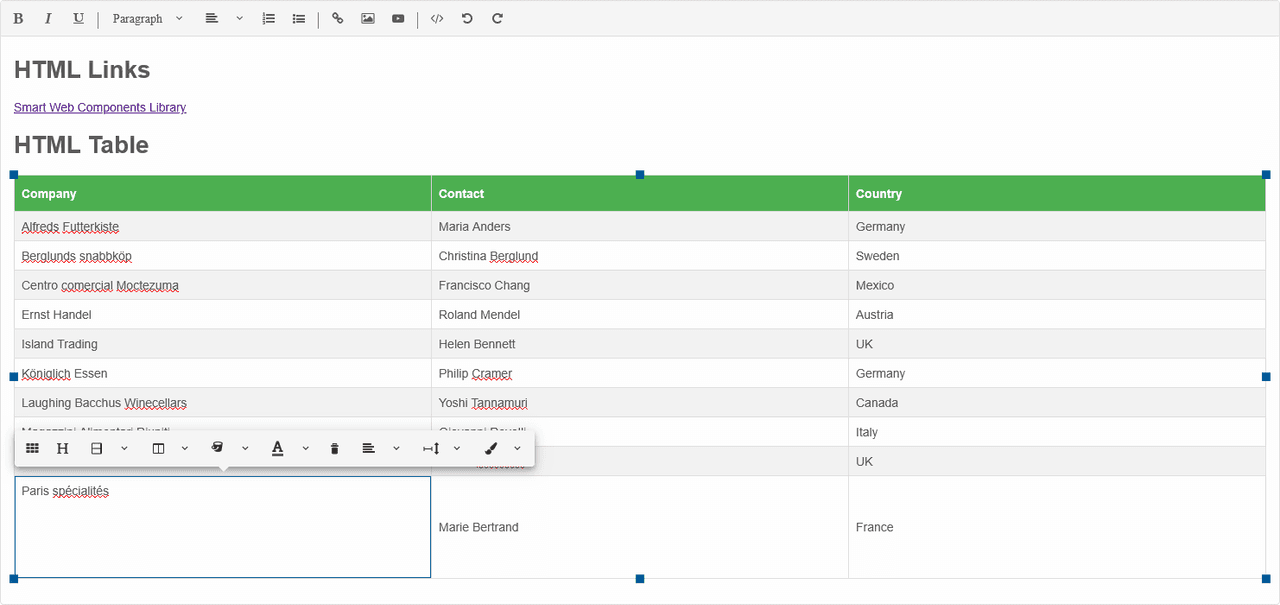Screen dimensions: 1280x605
Task: Click the cell text alignment icon in floating toolbar
Action: [x=368, y=449]
